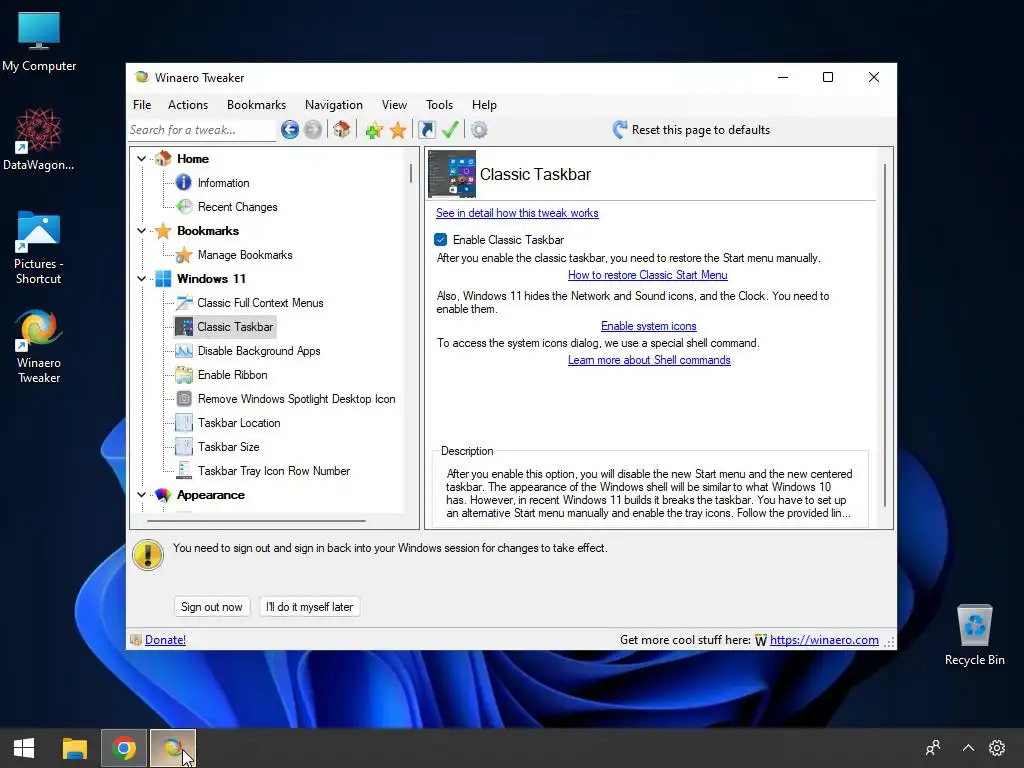This screenshot has width=1024, height=768.
Task: Click the Winaero Tweaker taskbar button
Action: [173, 748]
